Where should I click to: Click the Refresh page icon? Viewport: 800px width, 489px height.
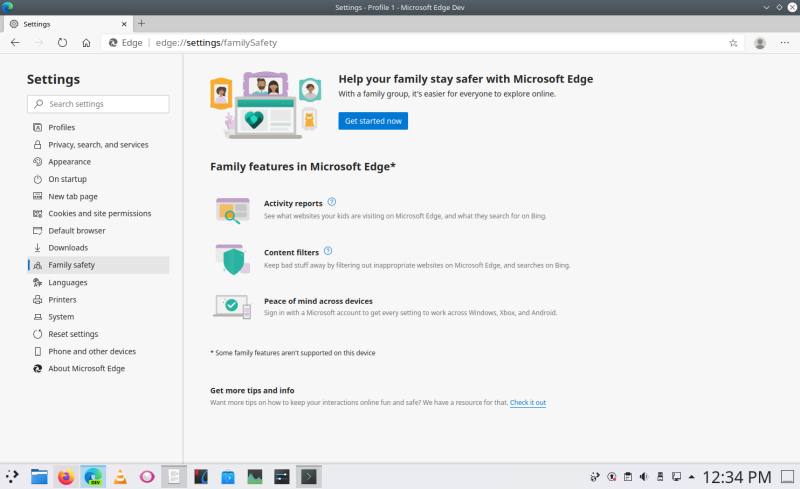point(62,43)
